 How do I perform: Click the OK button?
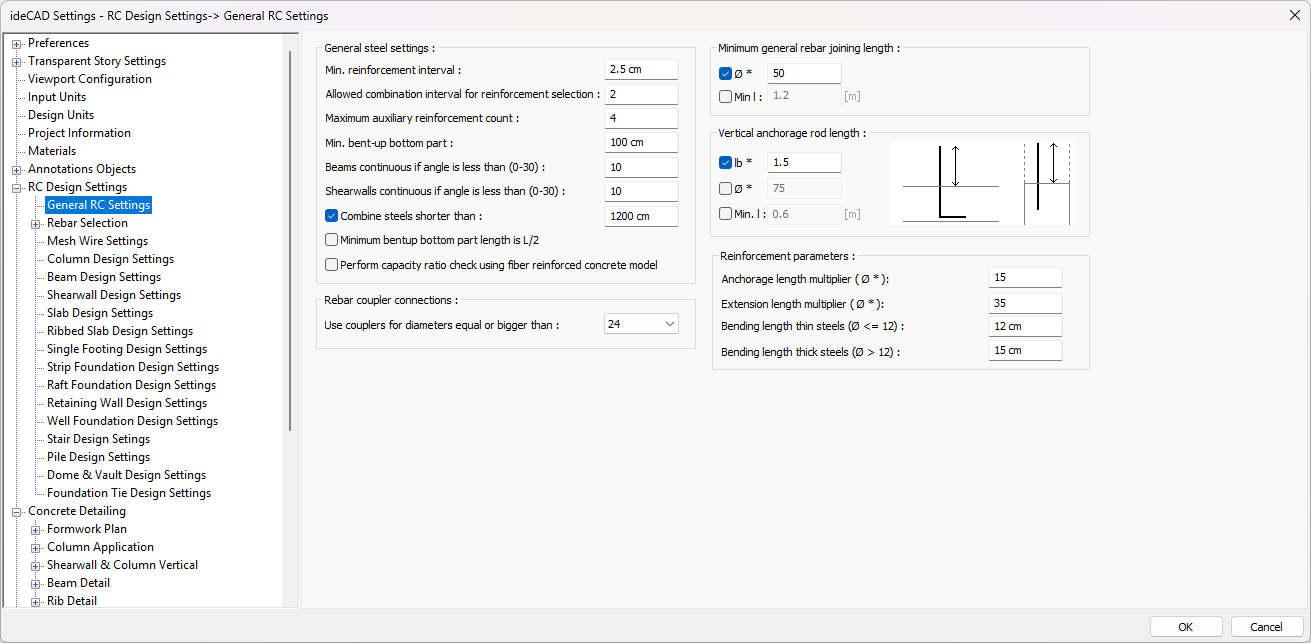(x=1185, y=627)
